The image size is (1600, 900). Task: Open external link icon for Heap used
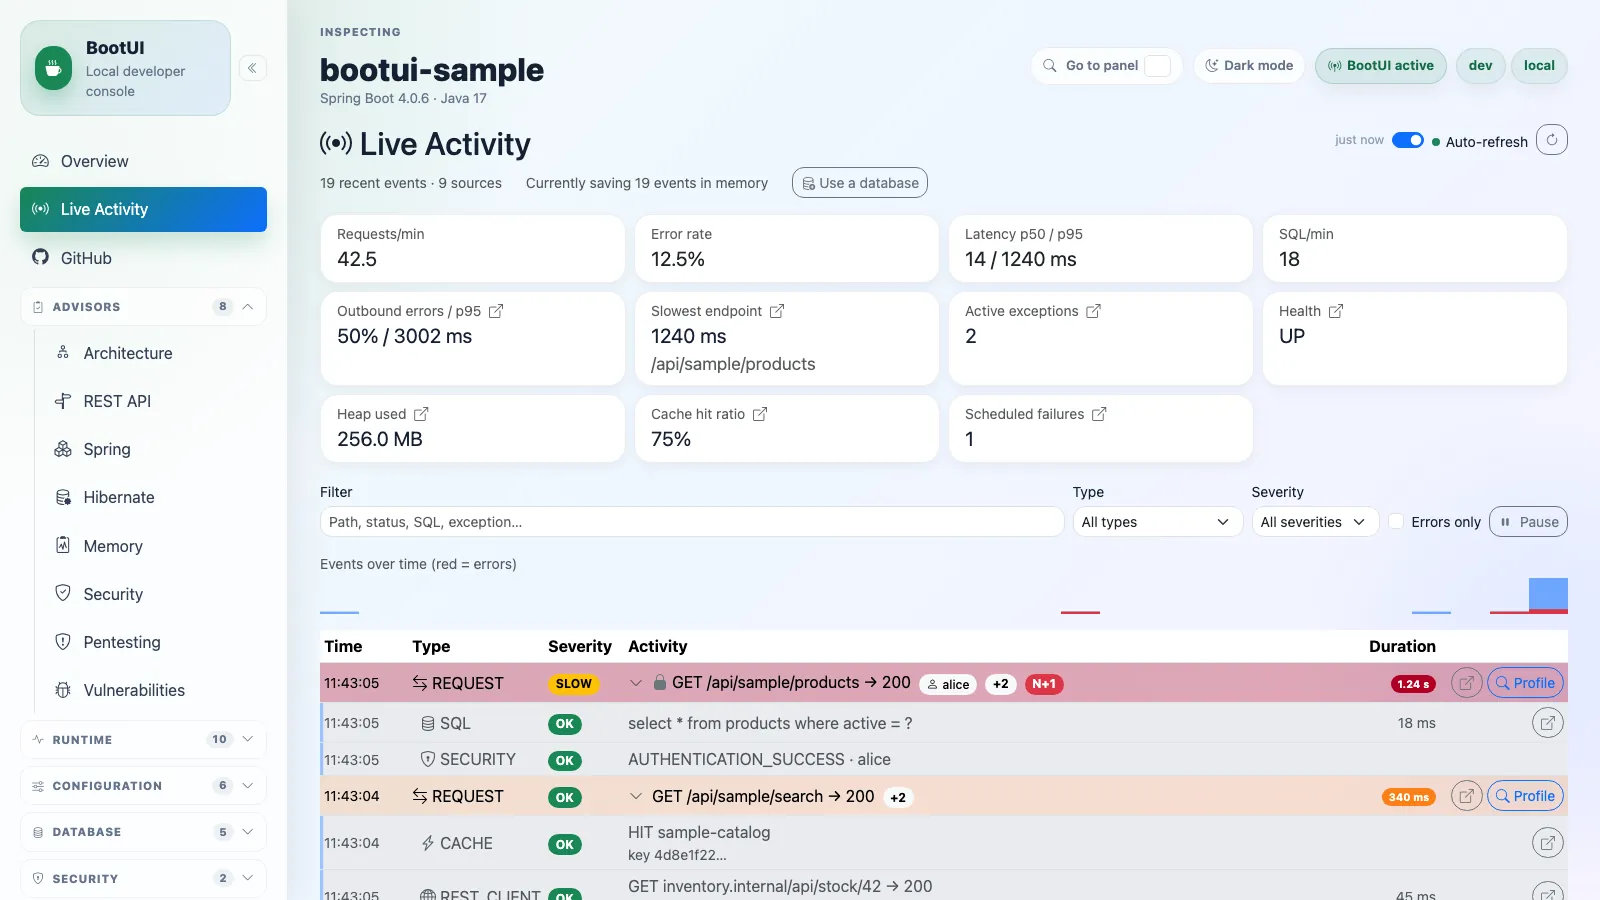click(x=421, y=414)
